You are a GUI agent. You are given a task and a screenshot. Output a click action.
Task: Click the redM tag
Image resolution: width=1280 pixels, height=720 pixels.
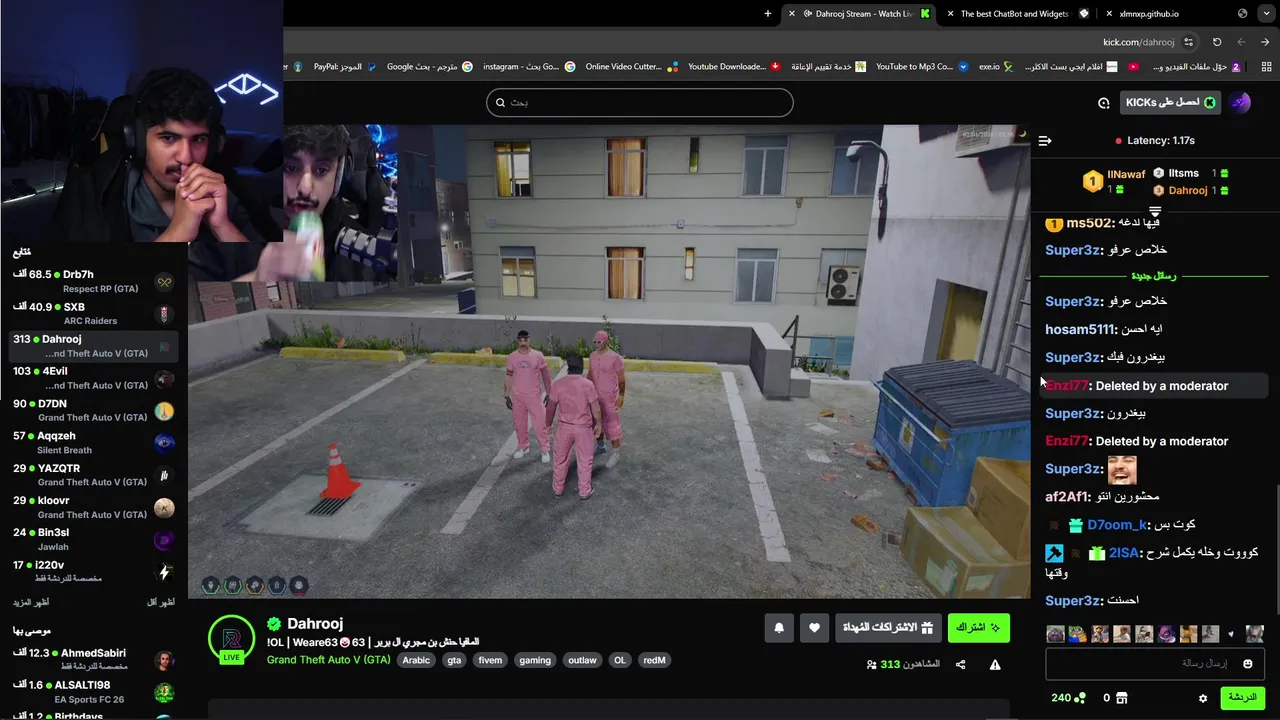(654, 660)
